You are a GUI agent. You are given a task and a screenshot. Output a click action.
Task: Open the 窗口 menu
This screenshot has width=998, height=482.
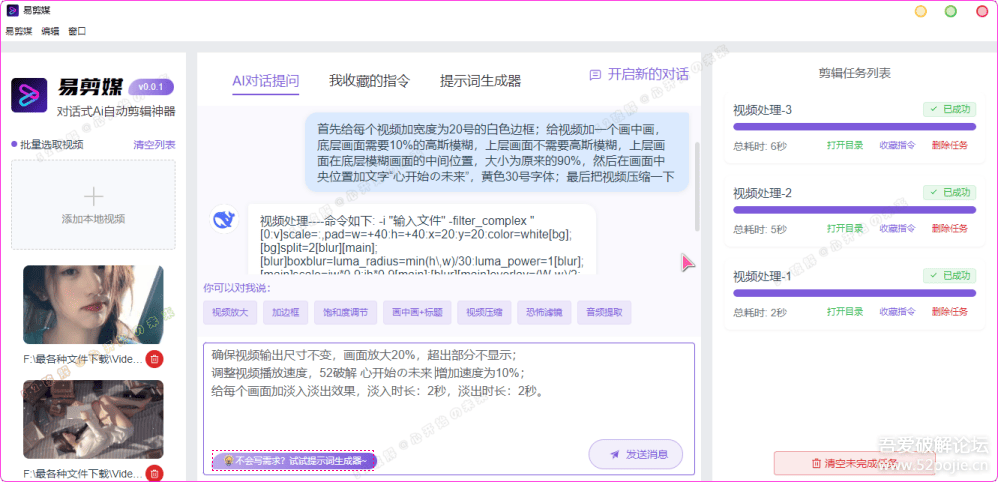(77, 31)
